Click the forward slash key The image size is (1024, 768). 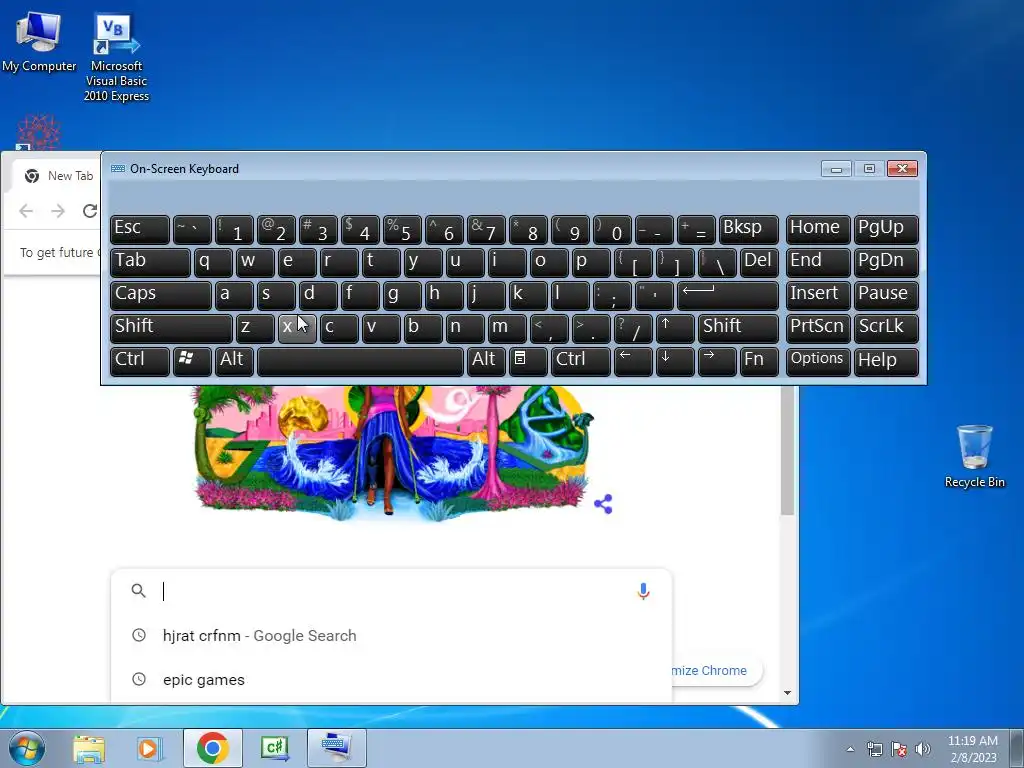633,328
